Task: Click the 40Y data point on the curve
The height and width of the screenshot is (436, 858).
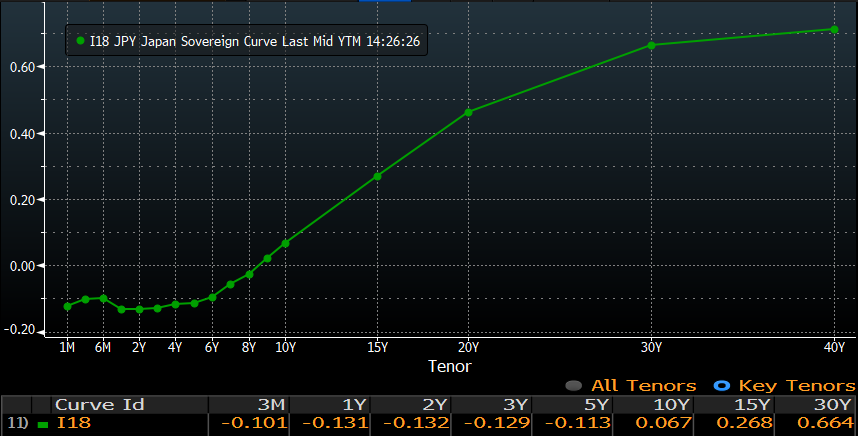Action: [x=834, y=30]
